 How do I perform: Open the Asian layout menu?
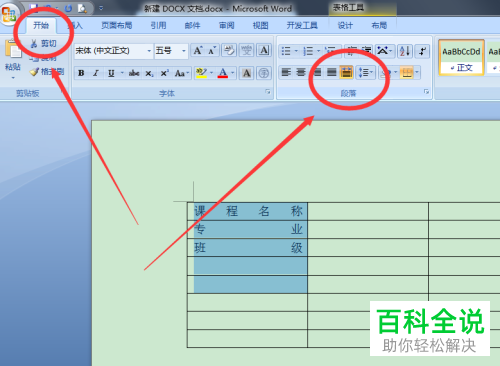[x=385, y=51]
